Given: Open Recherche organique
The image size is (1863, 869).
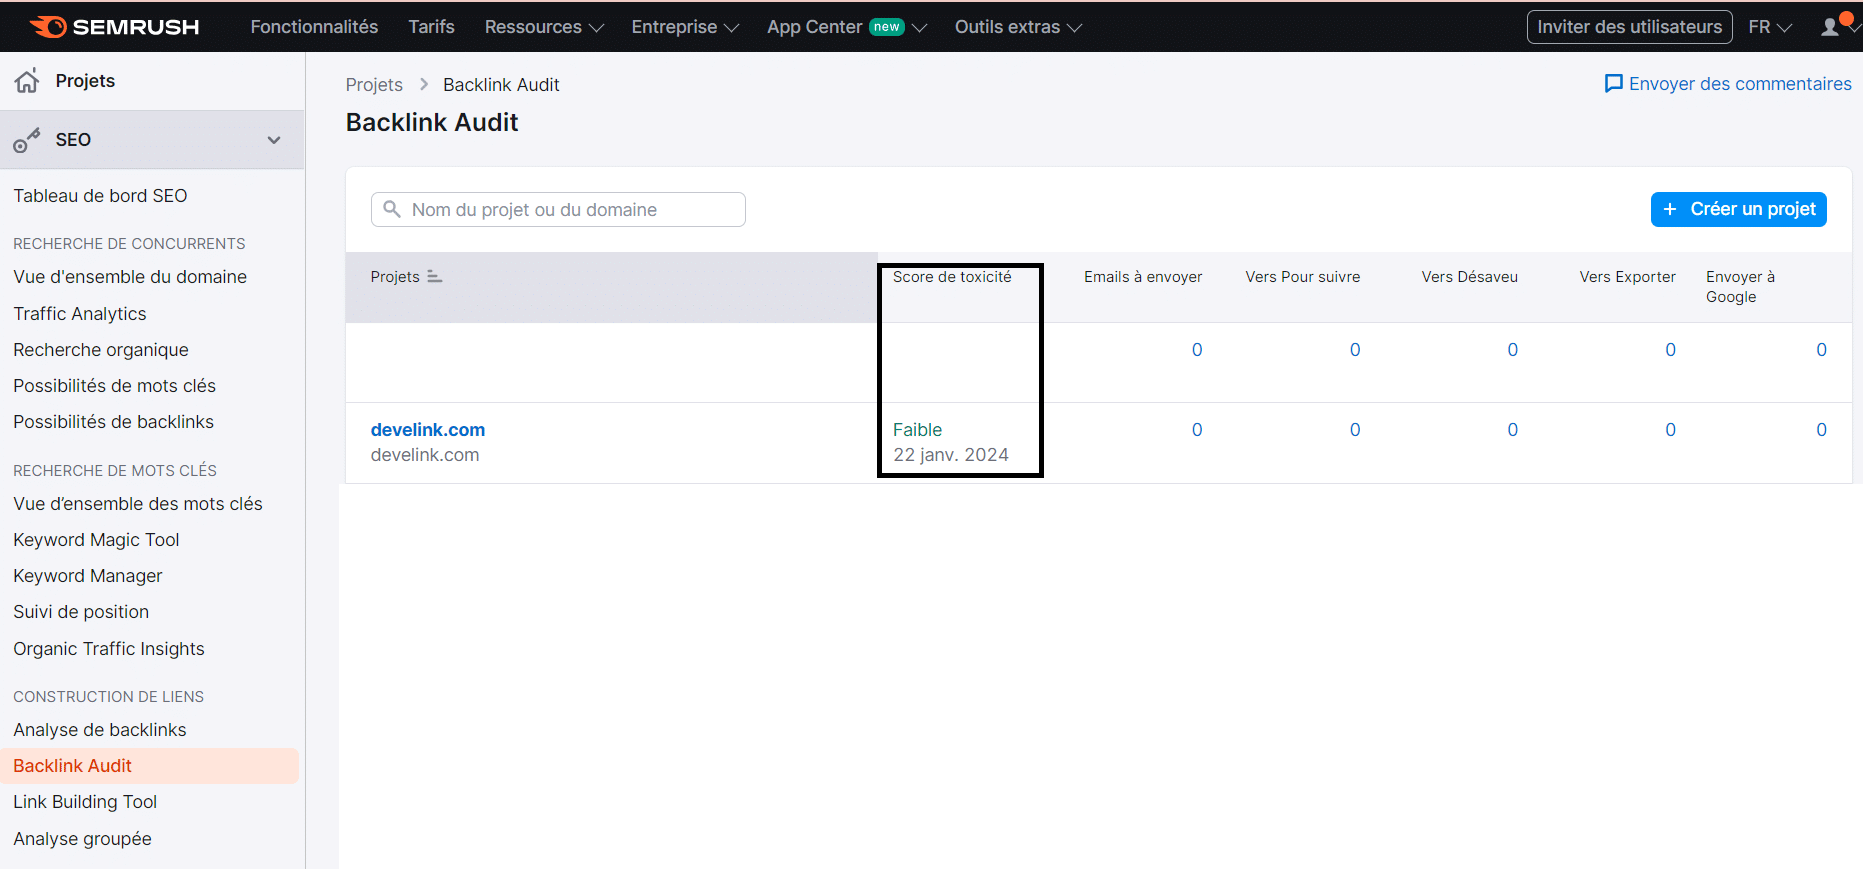Looking at the screenshot, I should [101, 350].
